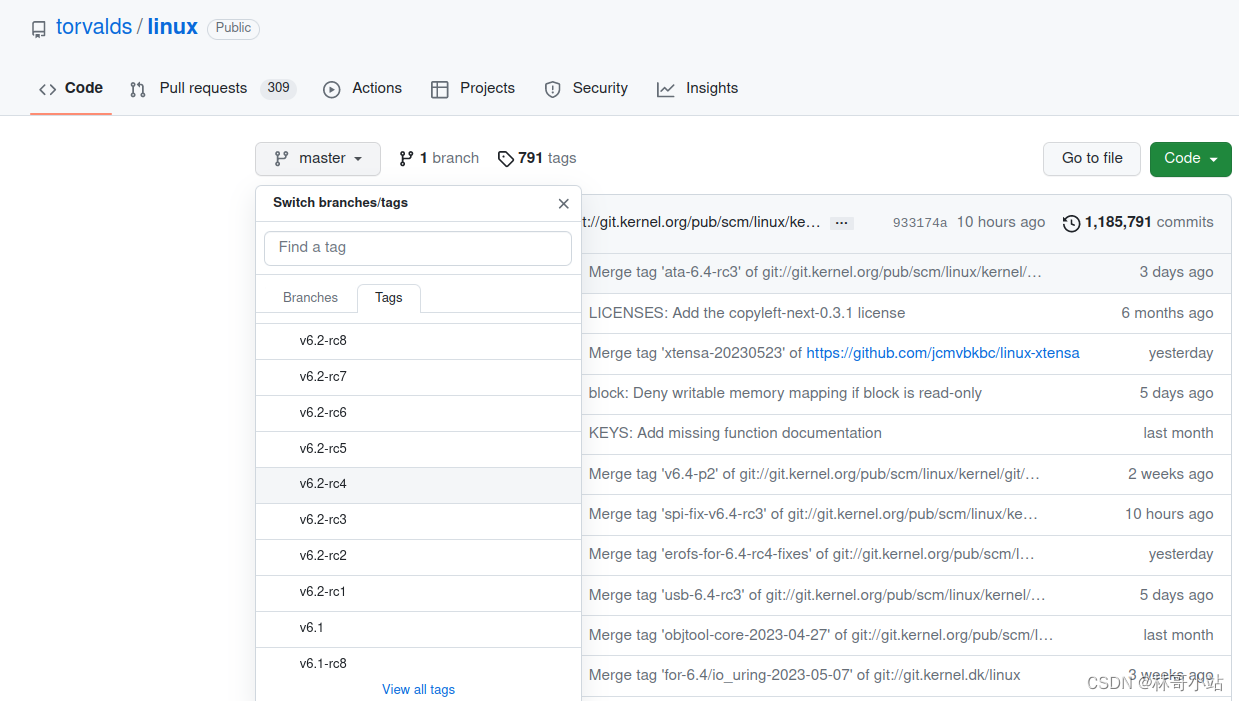Open block: Deny writable memory mapping commit

(x=785, y=393)
